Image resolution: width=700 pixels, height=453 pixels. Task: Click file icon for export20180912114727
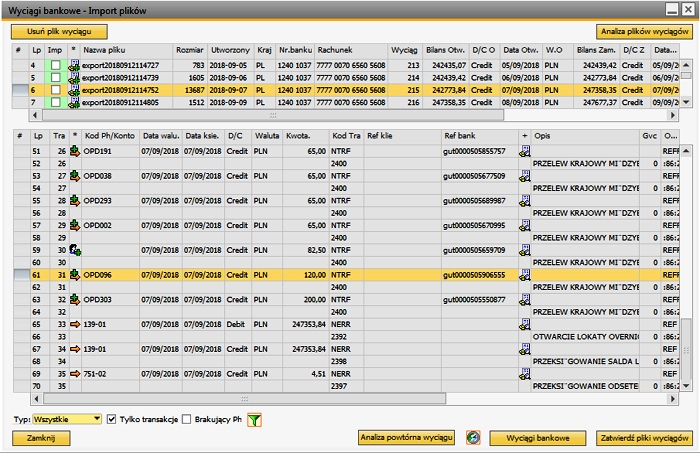74,65
